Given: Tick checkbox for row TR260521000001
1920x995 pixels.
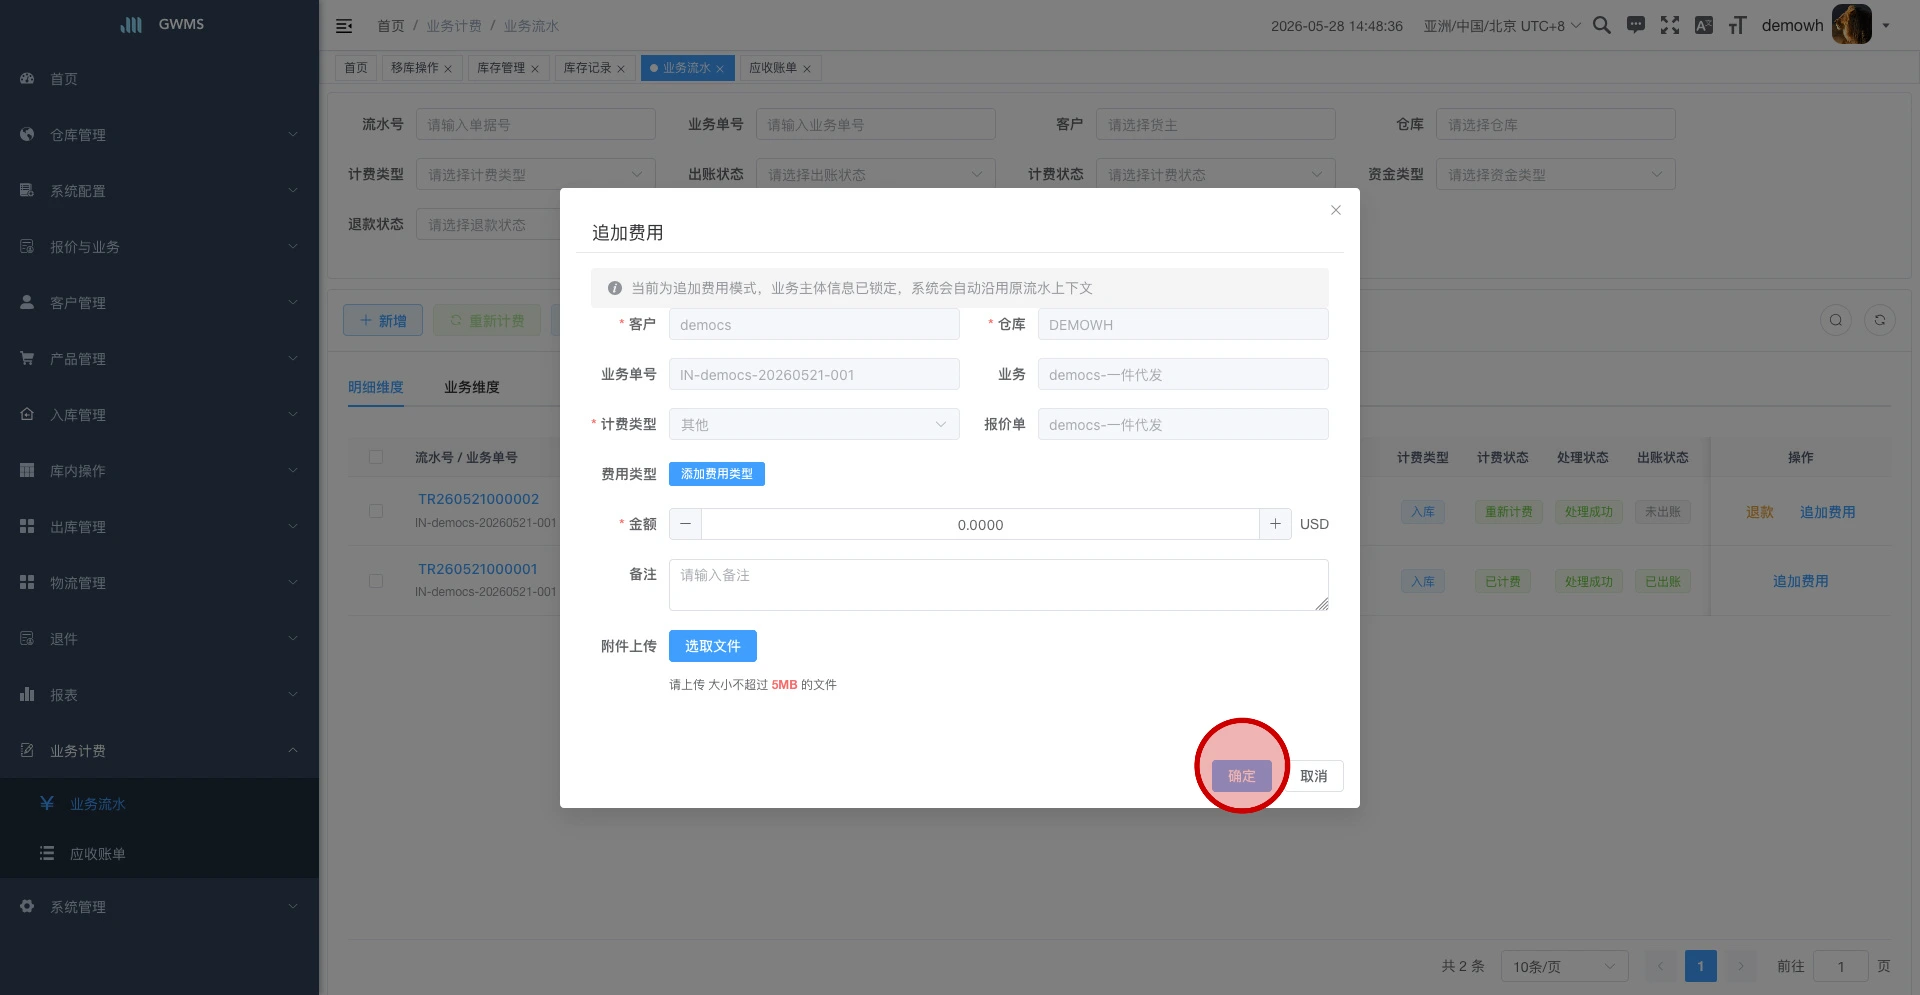Looking at the screenshot, I should click(x=376, y=581).
